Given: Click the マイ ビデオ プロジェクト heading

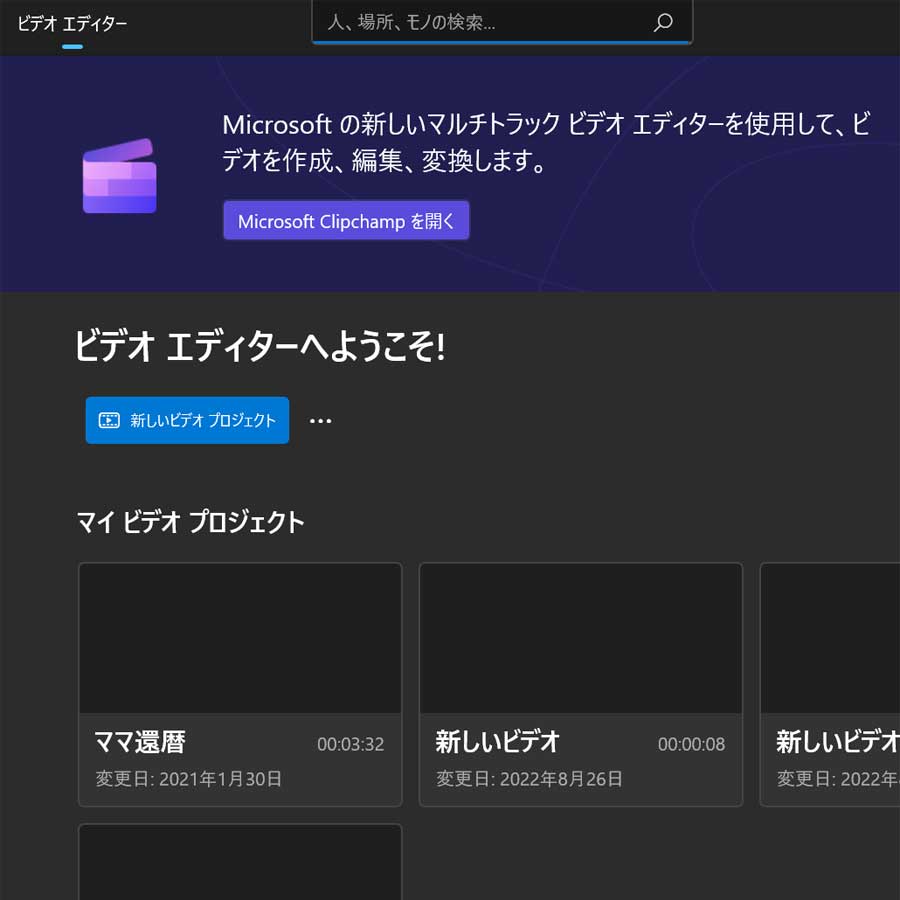Looking at the screenshot, I should (191, 522).
